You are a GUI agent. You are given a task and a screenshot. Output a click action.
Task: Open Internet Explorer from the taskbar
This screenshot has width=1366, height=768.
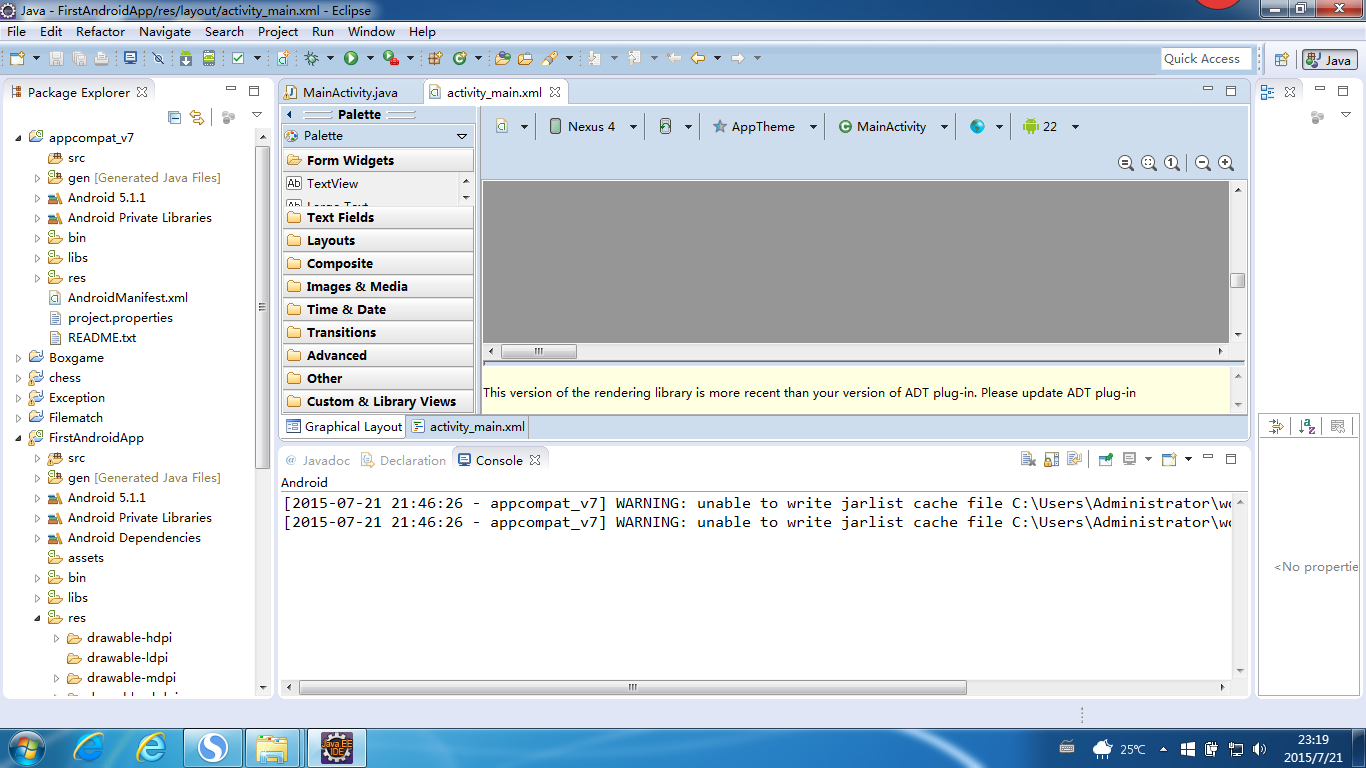tap(151, 746)
